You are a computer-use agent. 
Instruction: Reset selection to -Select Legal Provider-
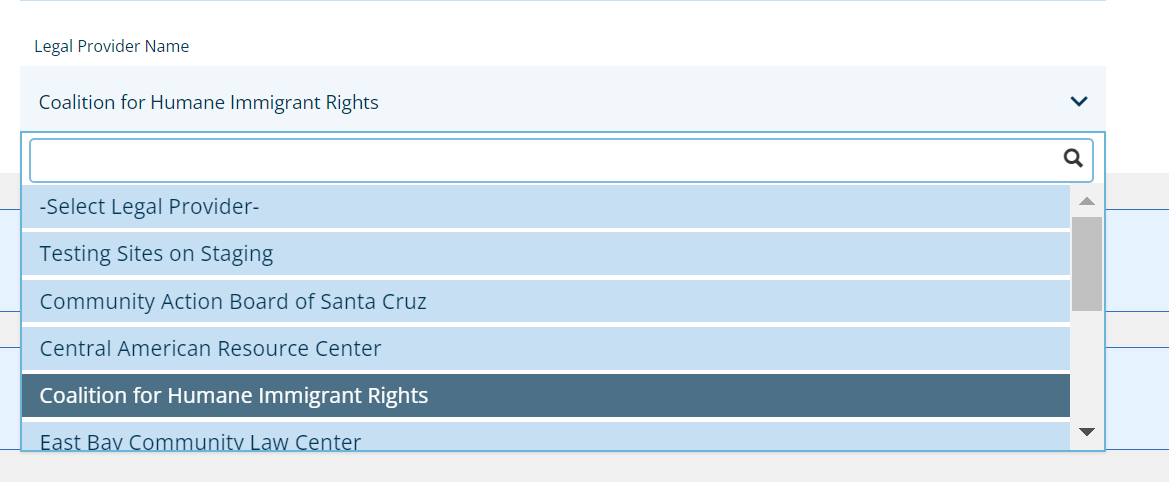(x=150, y=206)
